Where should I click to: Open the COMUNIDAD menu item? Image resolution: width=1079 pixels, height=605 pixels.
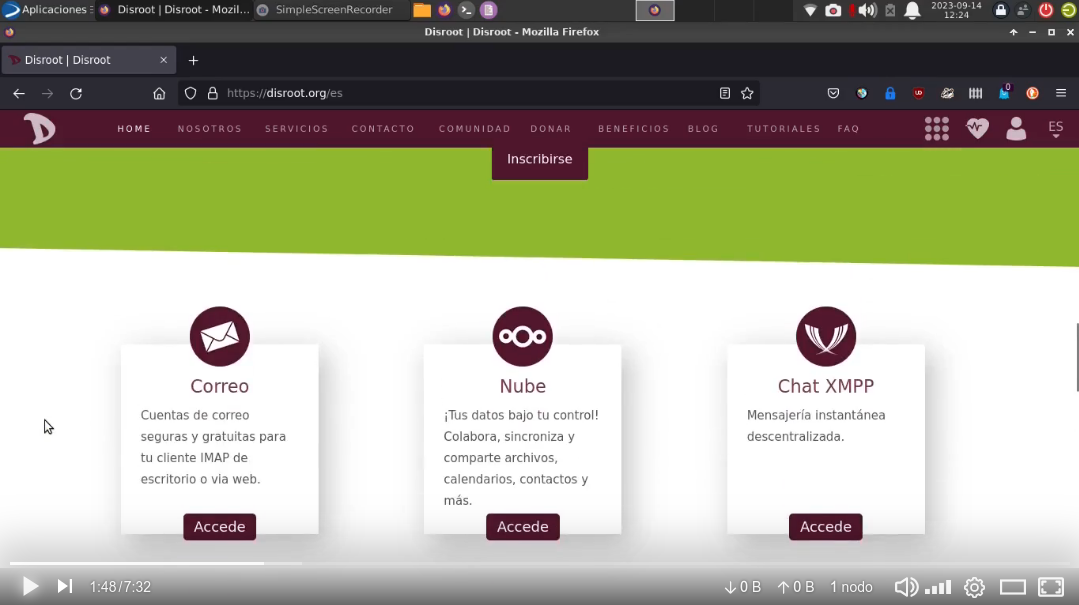click(x=475, y=129)
